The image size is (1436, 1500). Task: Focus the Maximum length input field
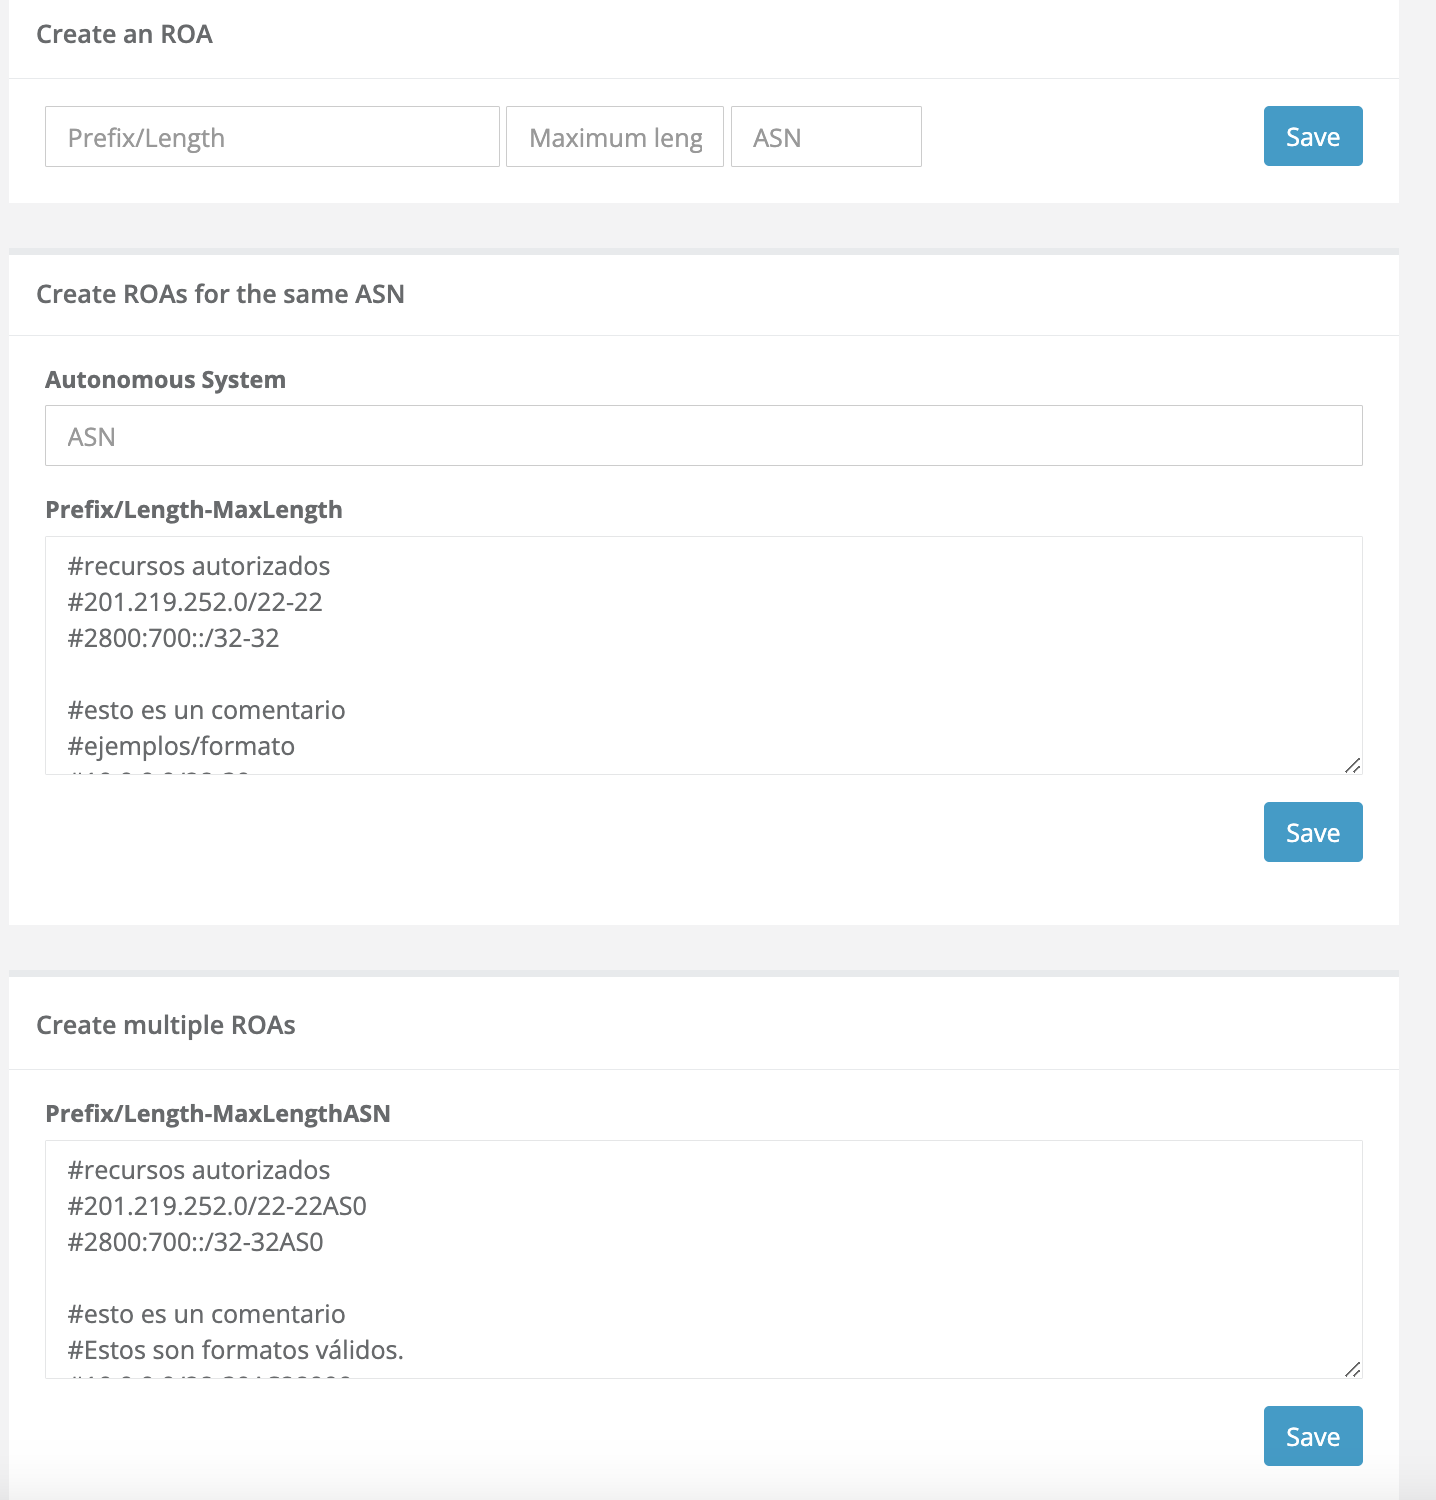tap(614, 137)
